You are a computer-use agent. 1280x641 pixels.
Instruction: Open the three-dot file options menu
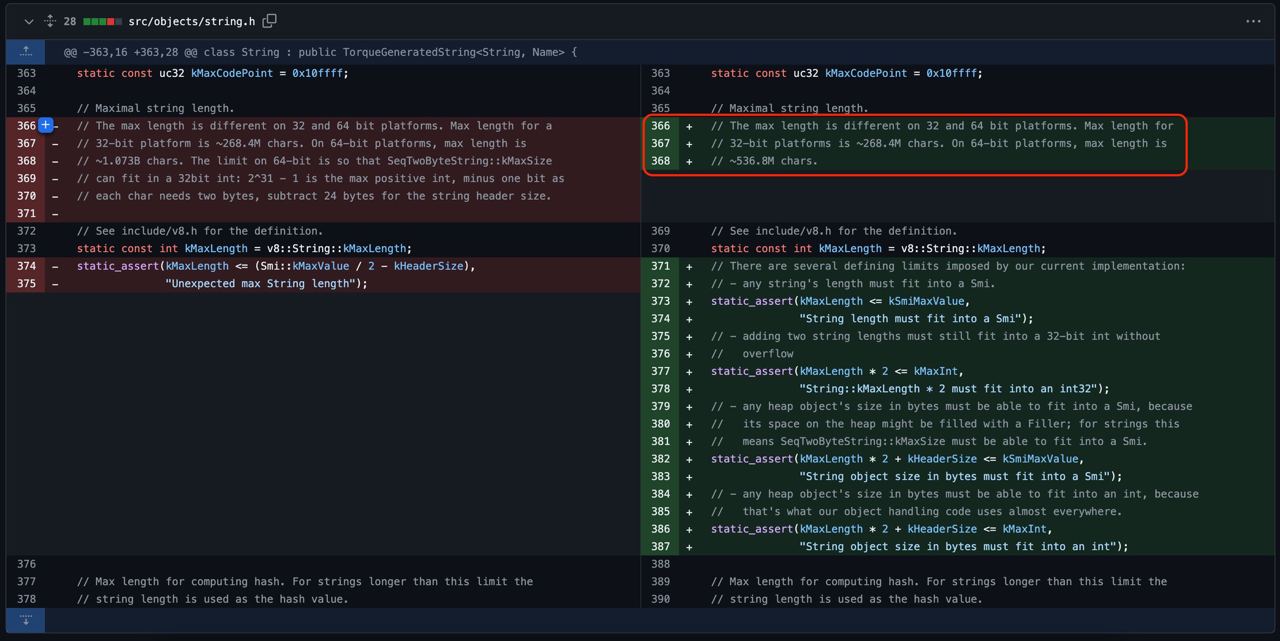(1253, 21)
